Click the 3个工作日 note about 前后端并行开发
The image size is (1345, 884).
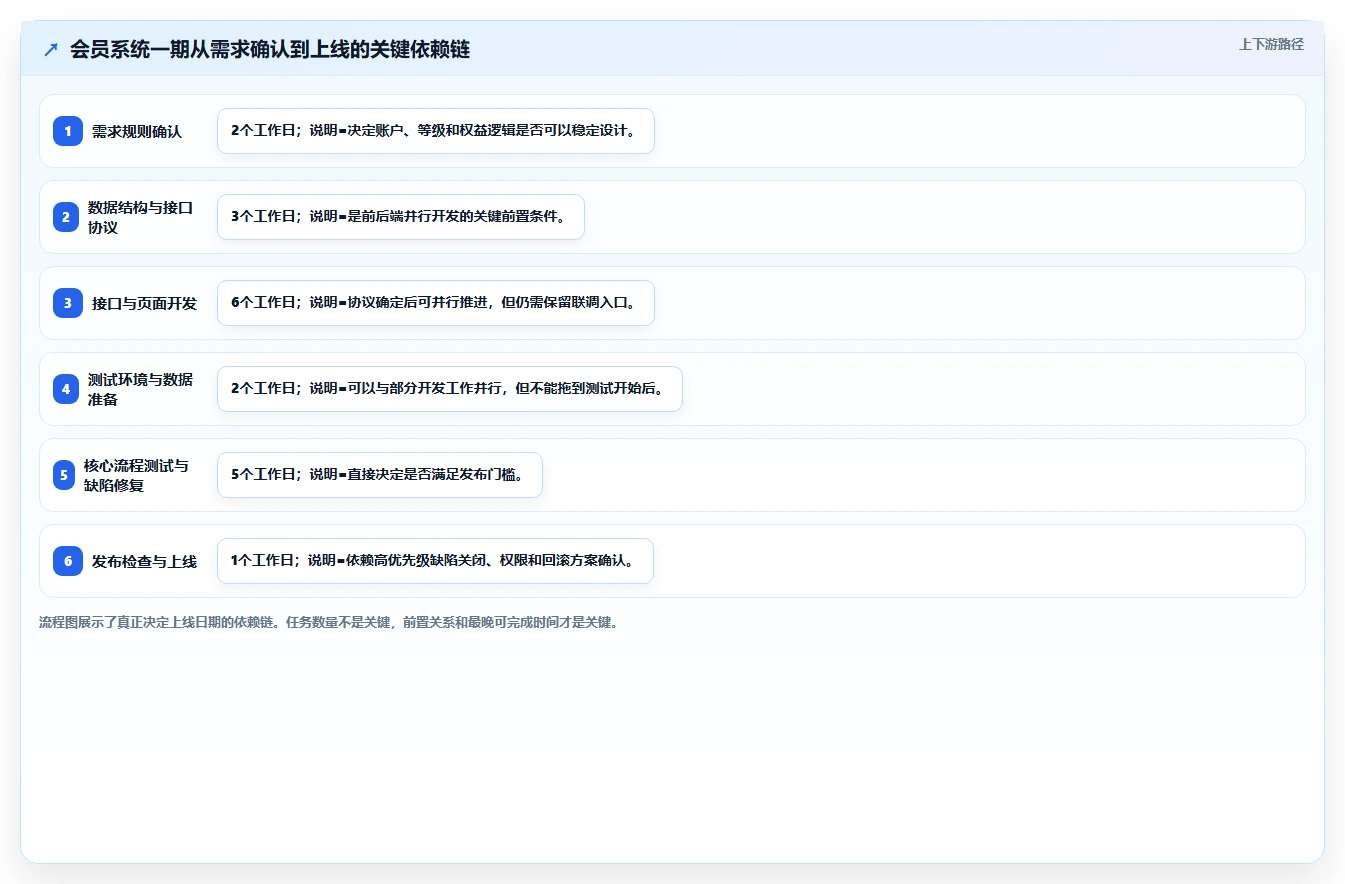coord(401,217)
